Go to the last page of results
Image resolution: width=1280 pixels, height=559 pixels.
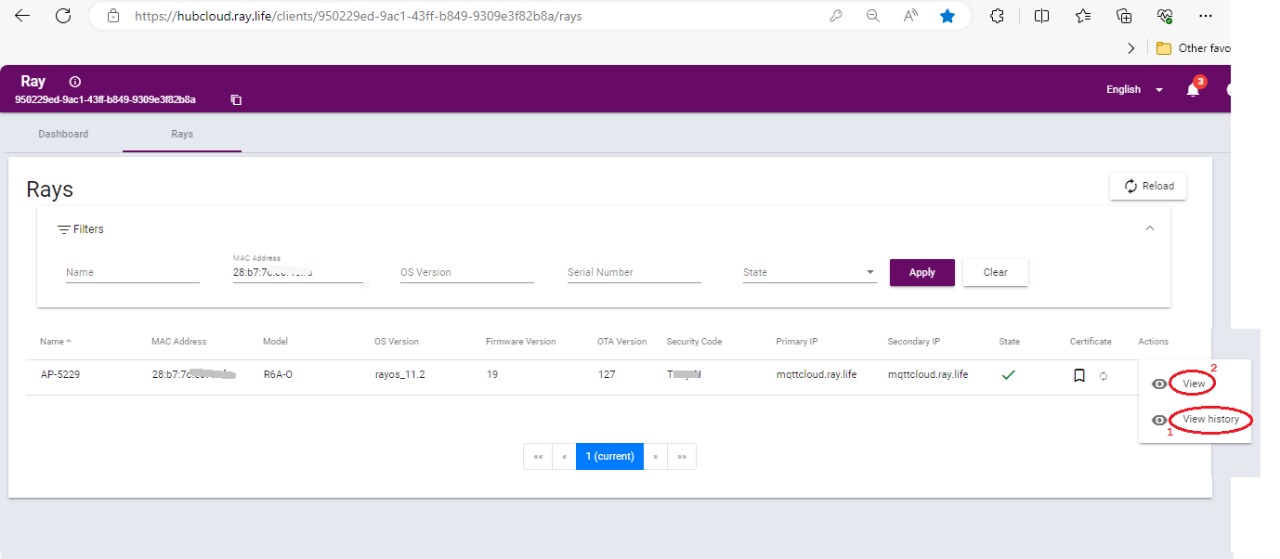682,457
